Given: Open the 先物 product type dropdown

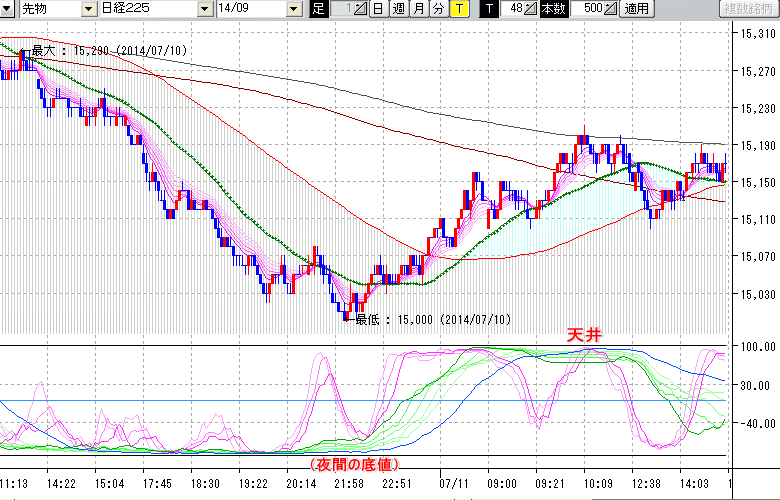Looking at the screenshot, I should (x=91, y=9).
